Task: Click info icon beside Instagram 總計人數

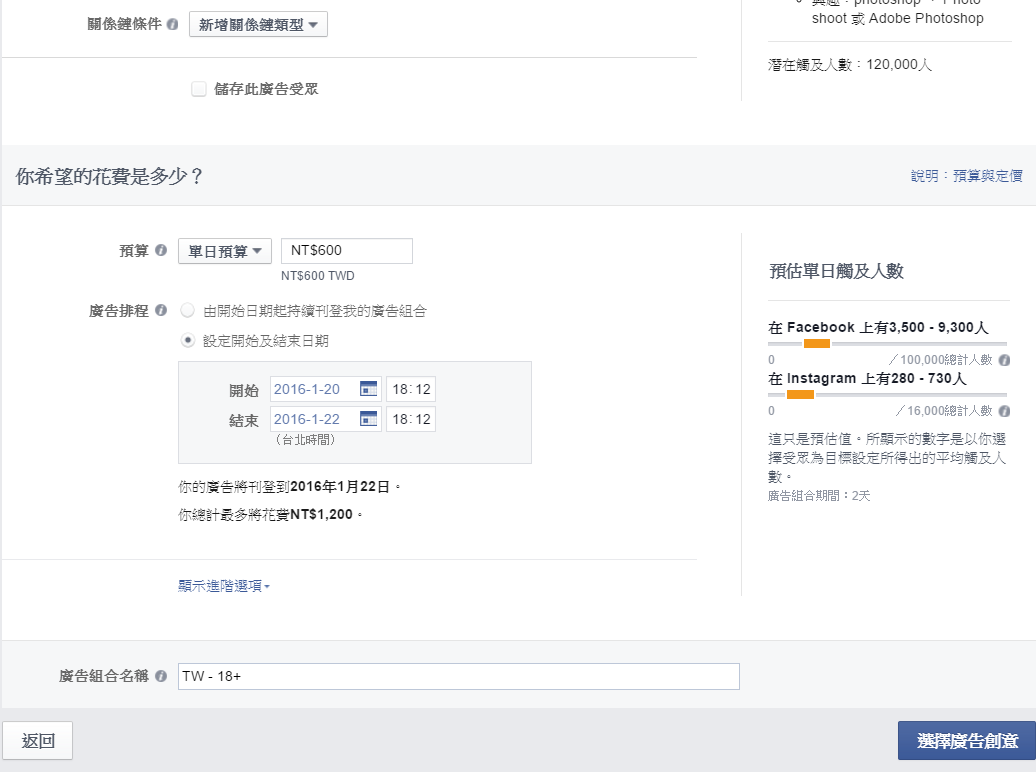Action: pos(1004,411)
